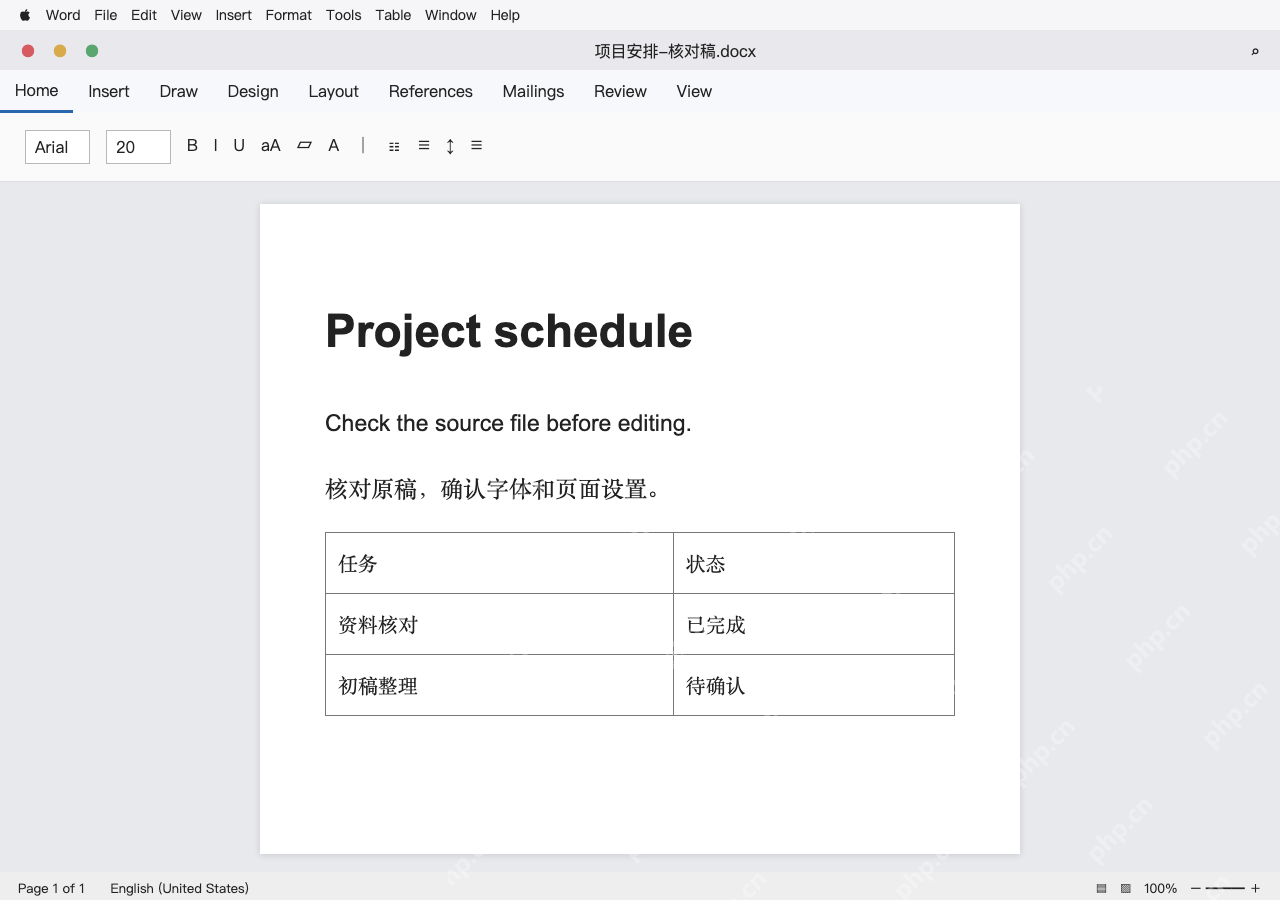Open the Window menu
1280x900 pixels.
coord(451,15)
